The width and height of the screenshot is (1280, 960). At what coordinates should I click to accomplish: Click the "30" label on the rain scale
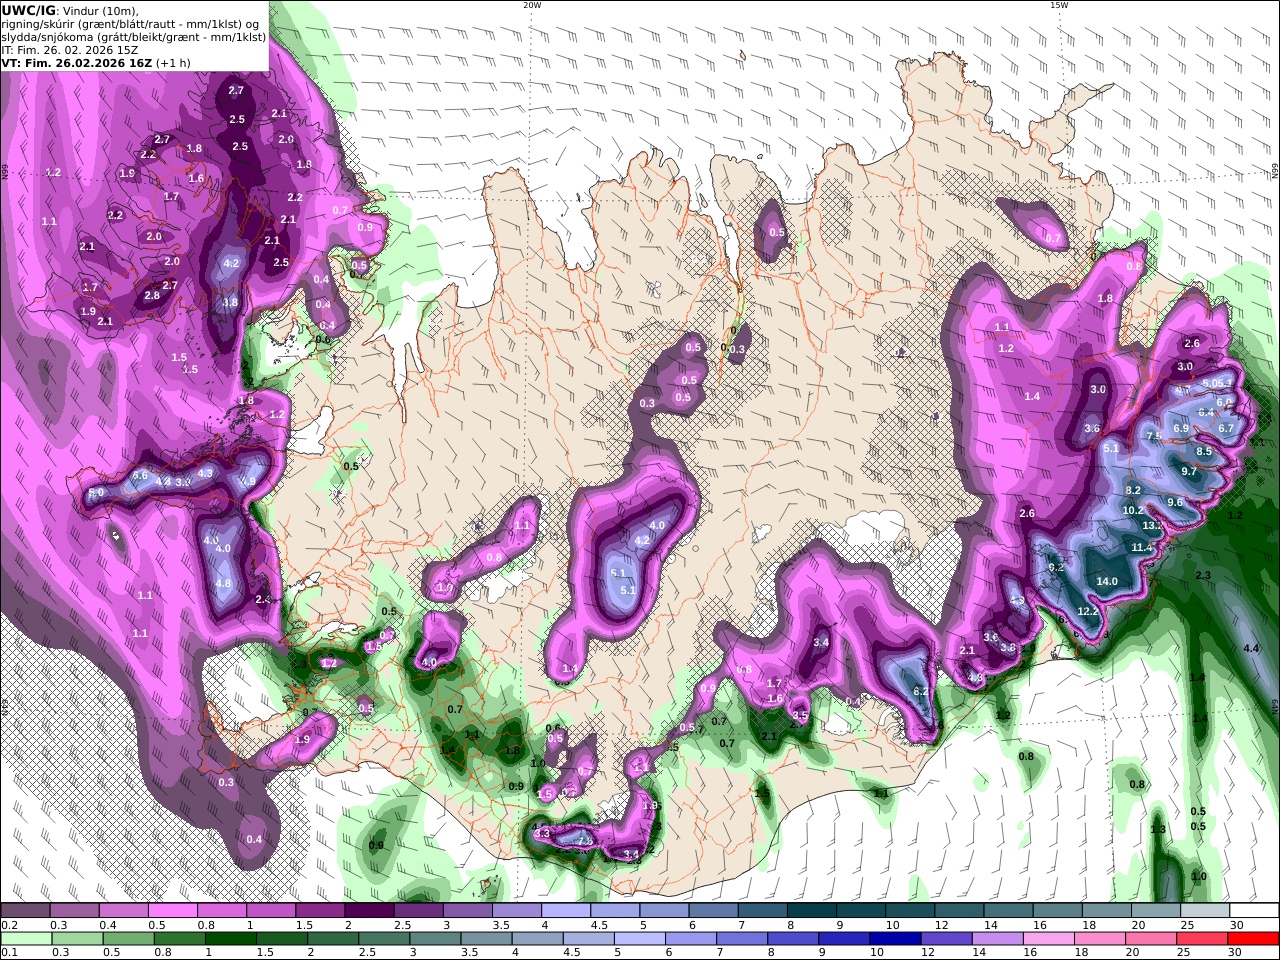[1235, 953]
